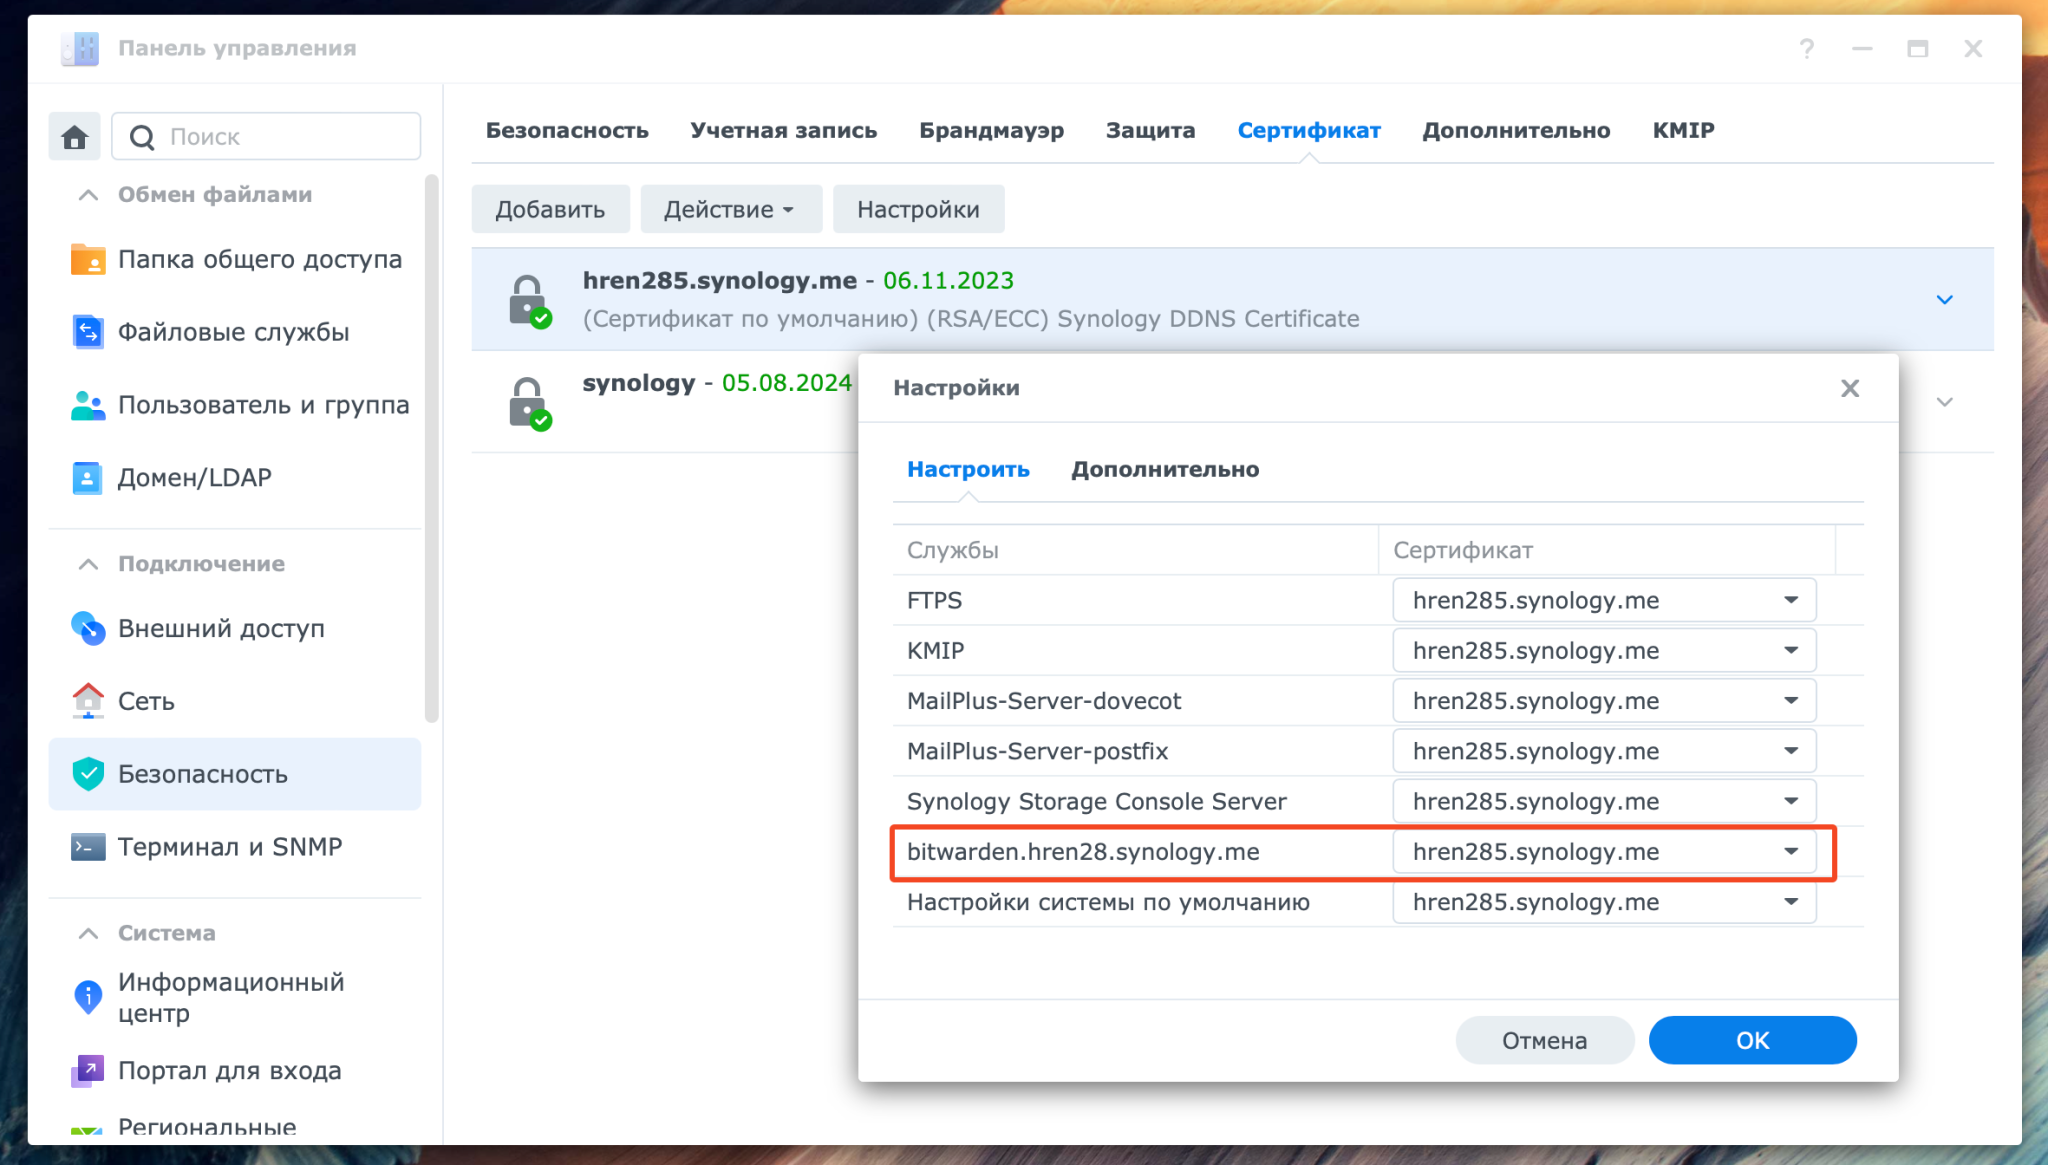Expand synology certificate details chevron
Screen dimensions: 2048x1165
click(x=1944, y=402)
